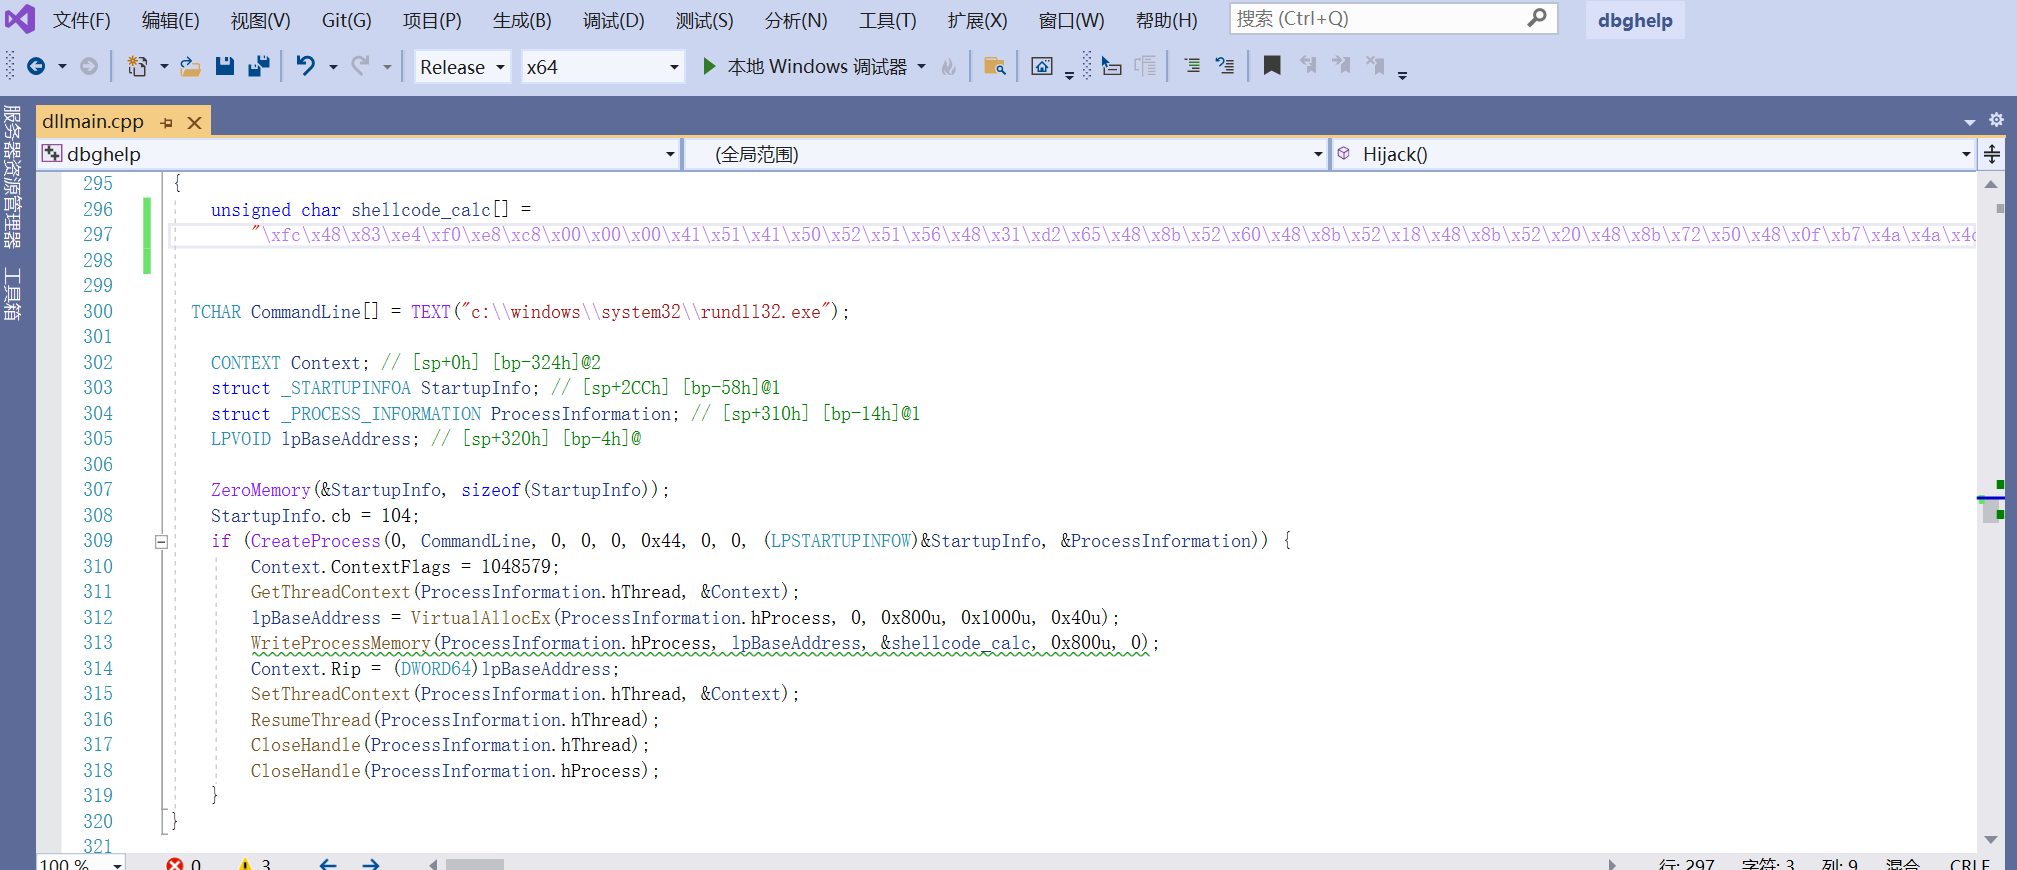Pin the dllmain.cpp tab
The height and width of the screenshot is (870, 2017).
[167, 122]
